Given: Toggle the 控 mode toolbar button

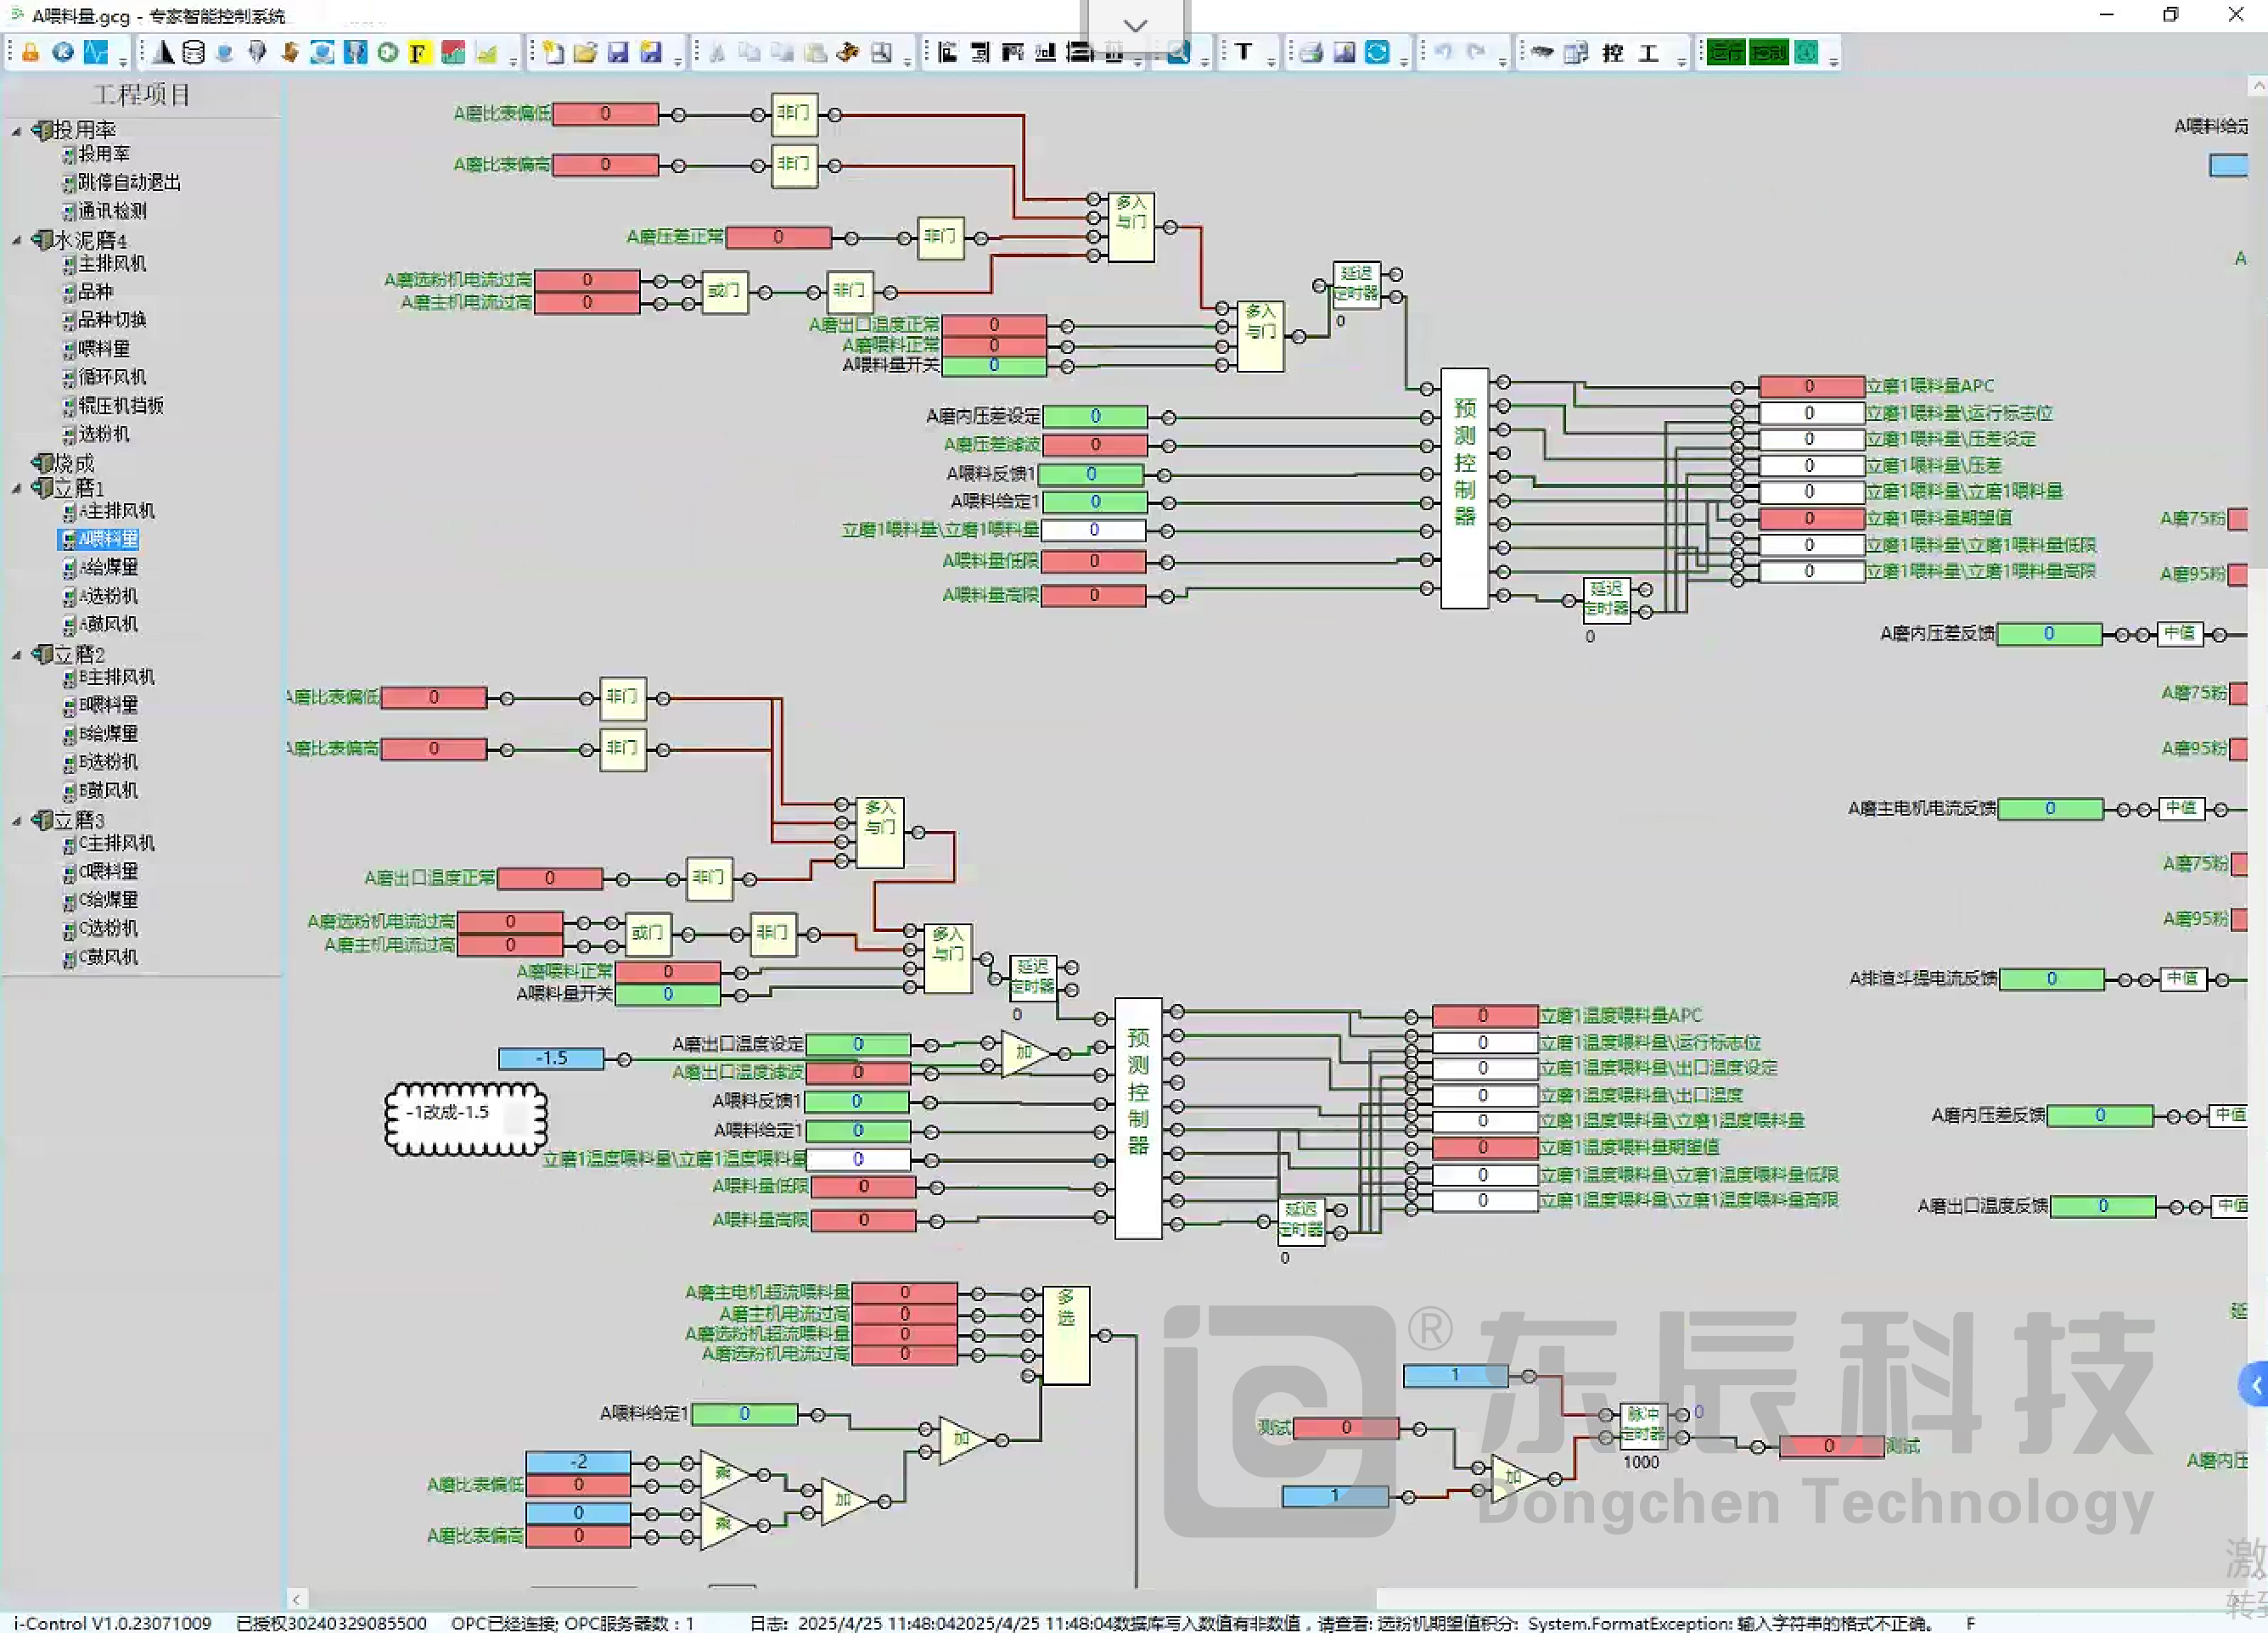Looking at the screenshot, I should pos(1612,53).
